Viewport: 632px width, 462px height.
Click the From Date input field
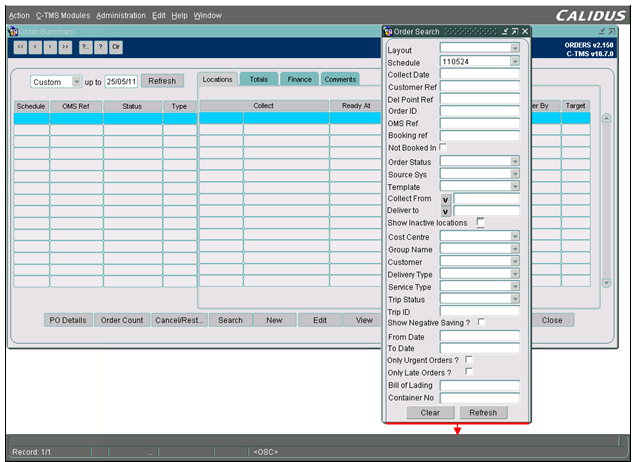(x=480, y=336)
